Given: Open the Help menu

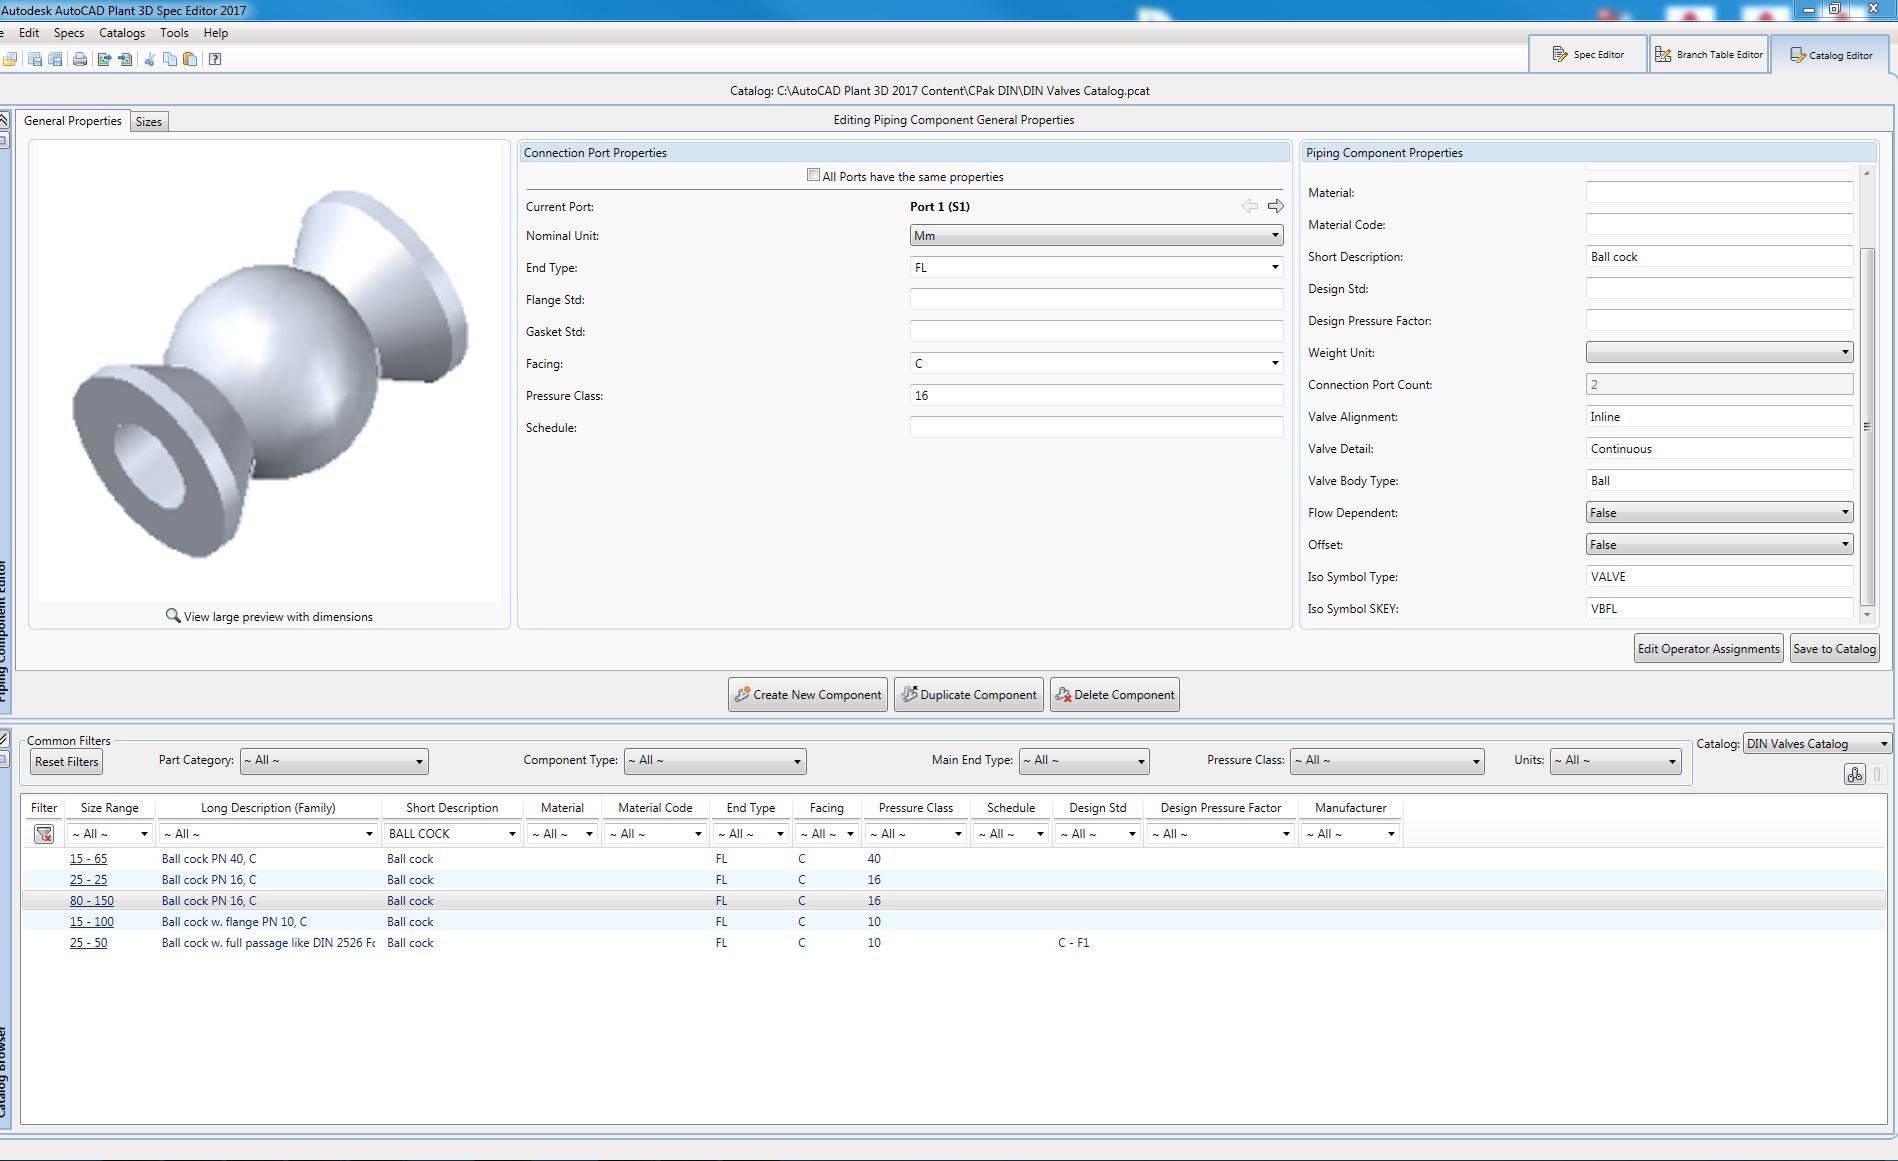Looking at the screenshot, I should point(216,33).
